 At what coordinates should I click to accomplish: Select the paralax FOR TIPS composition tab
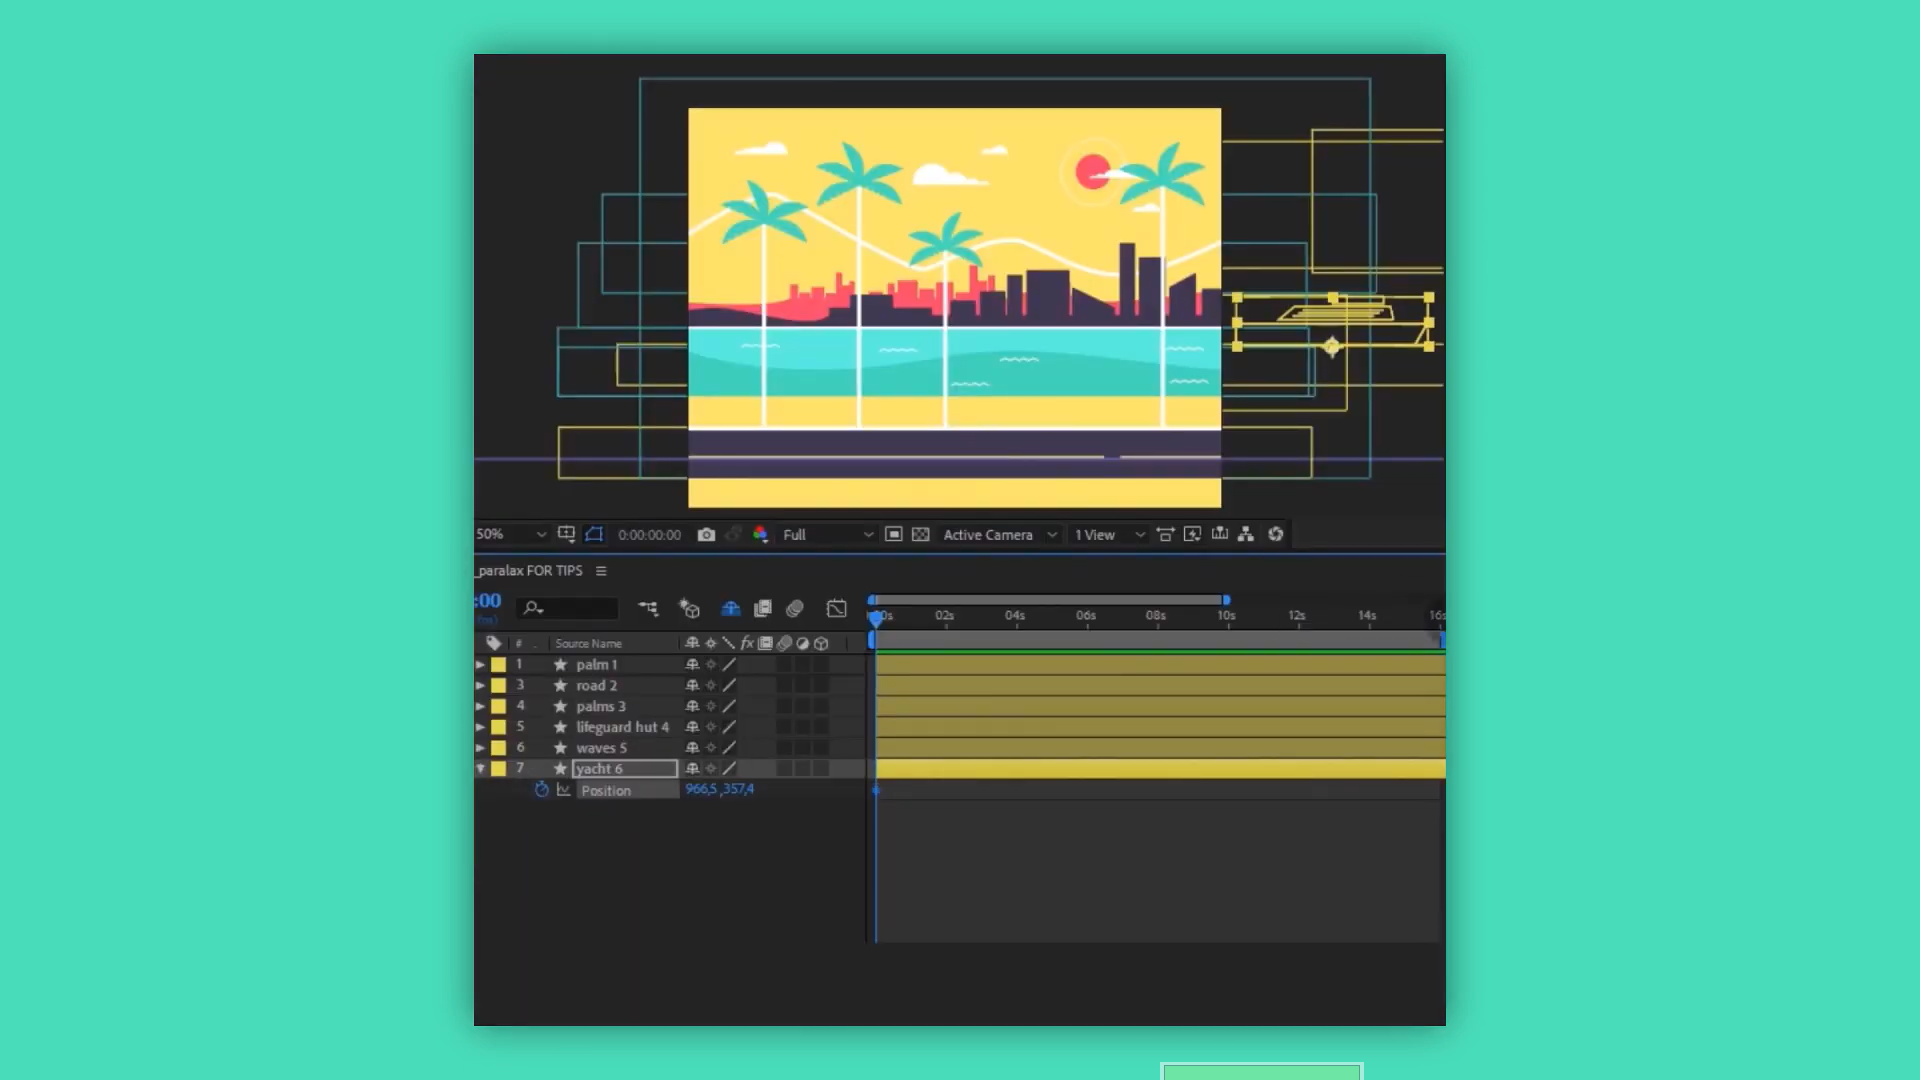click(x=530, y=571)
